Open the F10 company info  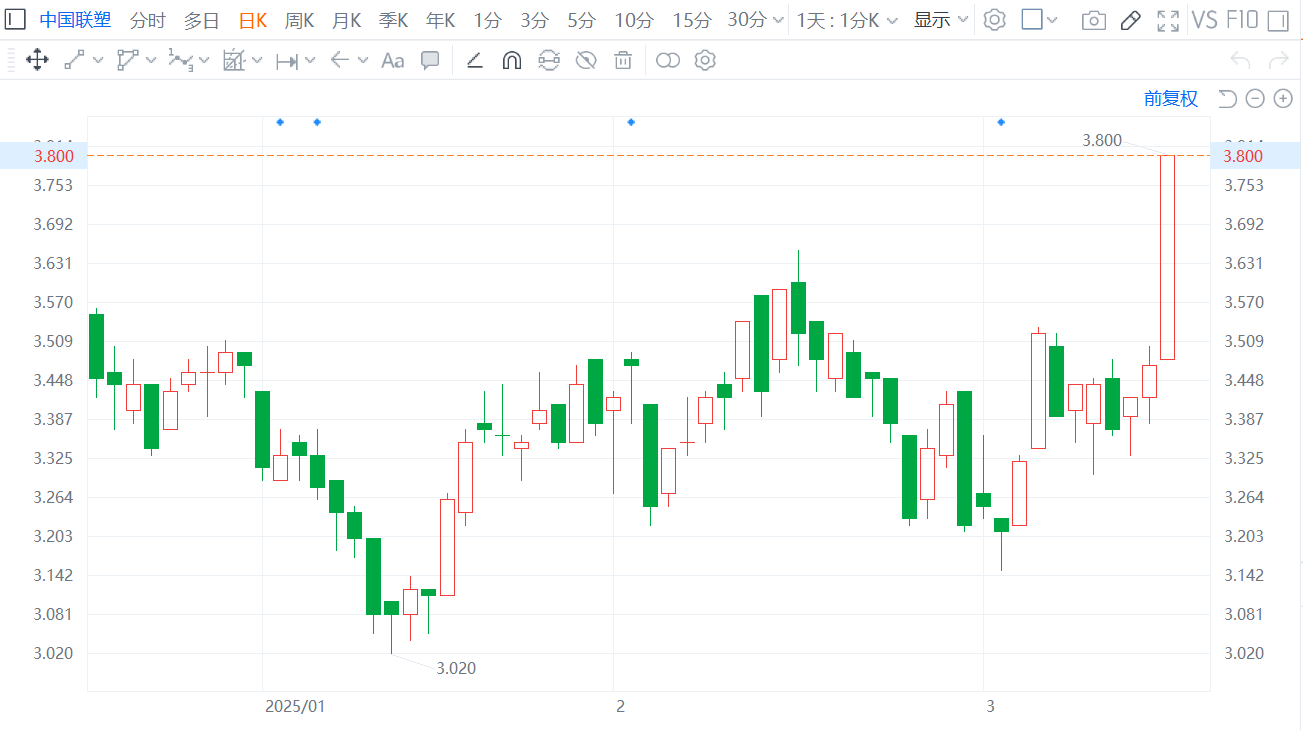(1240, 20)
